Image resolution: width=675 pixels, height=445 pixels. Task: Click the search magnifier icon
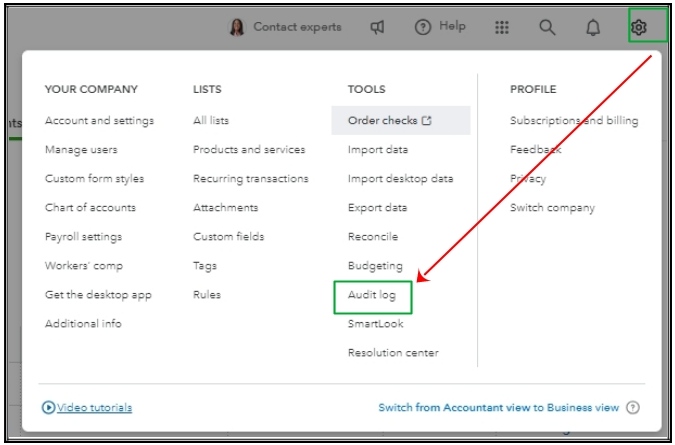[x=547, y=27]
